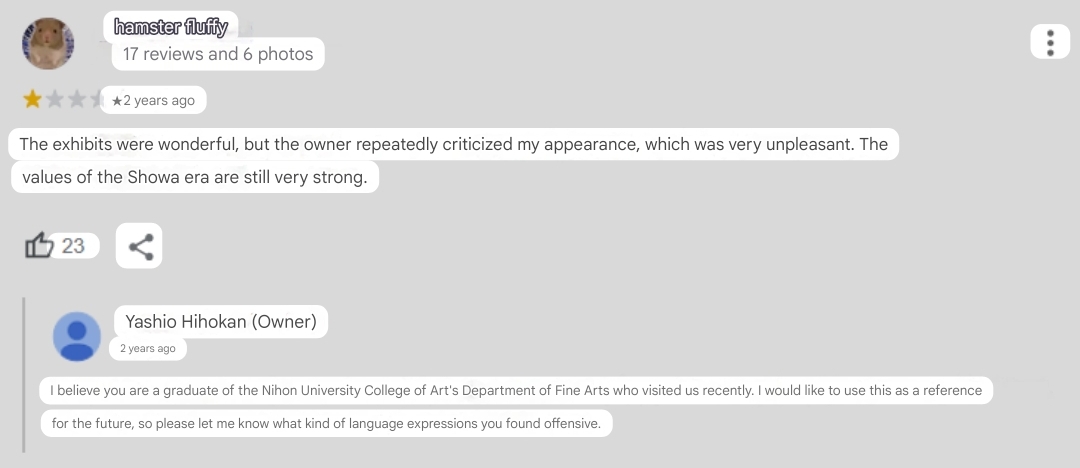Select the vertical reply thread bar
This screenshot has height=468, width=1080.
point(24,375)
